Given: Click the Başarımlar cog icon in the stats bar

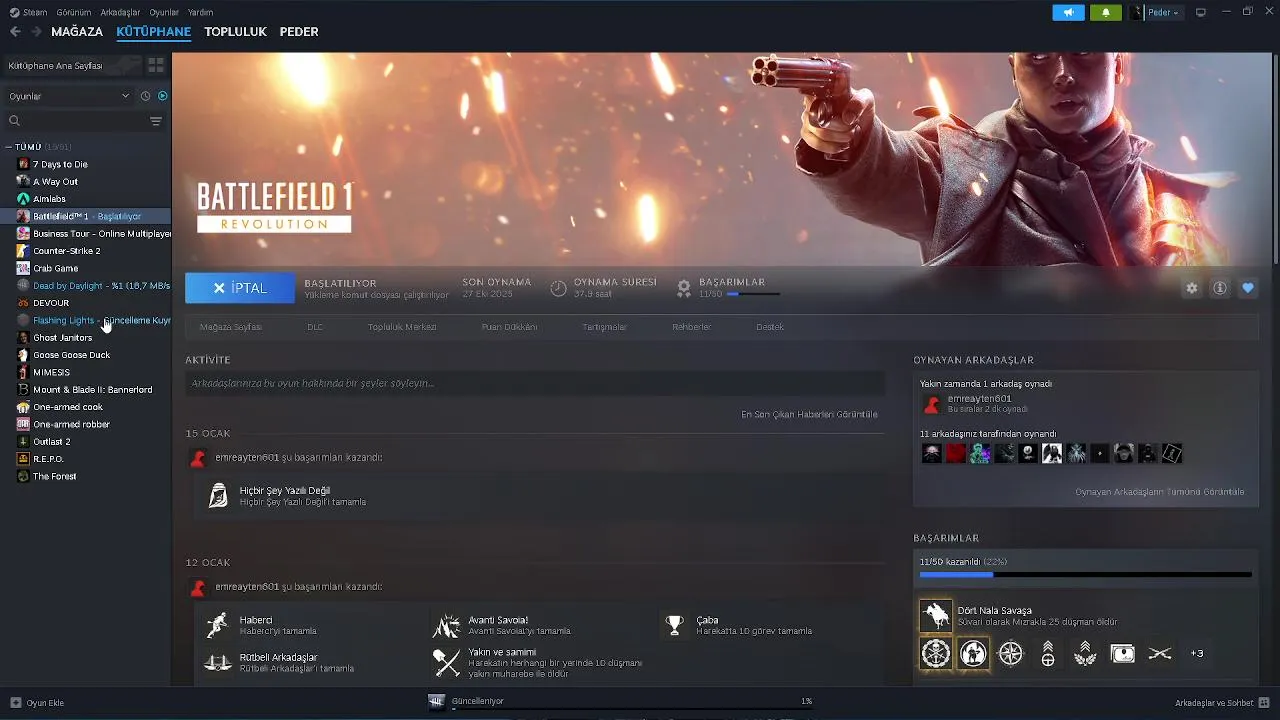Looking at the screenshot, I should pos(684,288).
